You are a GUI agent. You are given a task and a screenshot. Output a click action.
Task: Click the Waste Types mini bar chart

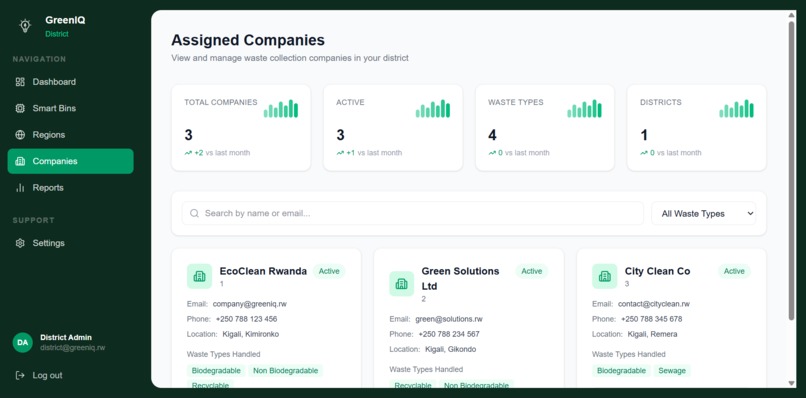click(584, 109)
